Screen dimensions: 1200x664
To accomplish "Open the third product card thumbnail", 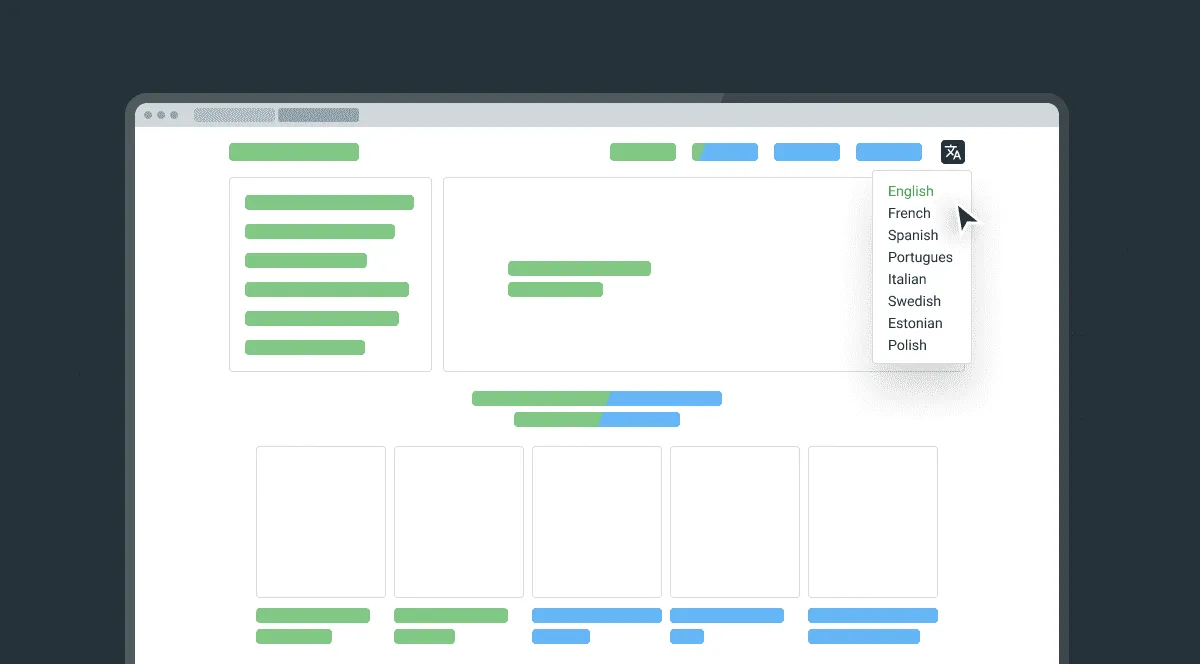I will click(596, 521).
